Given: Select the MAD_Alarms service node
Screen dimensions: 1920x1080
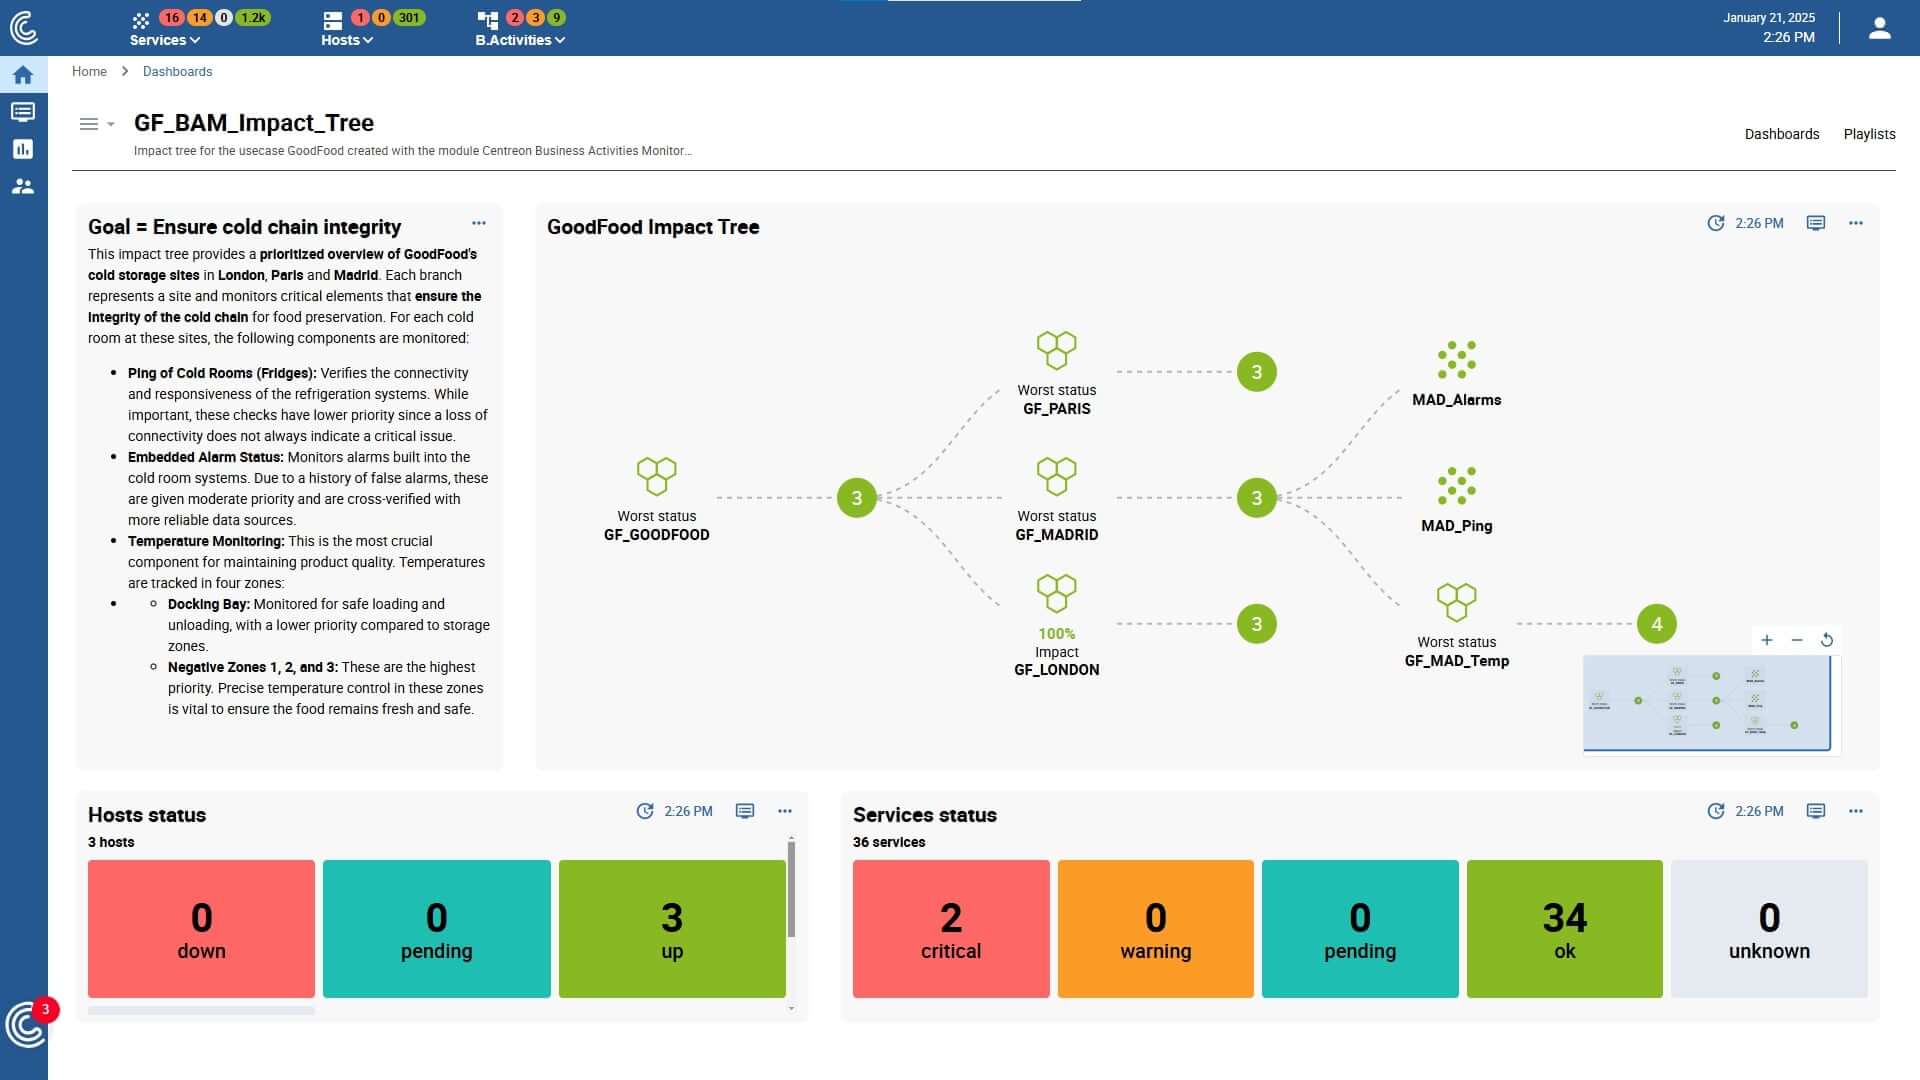Looking at the screenshot, I should click(x=1457, y=373).
